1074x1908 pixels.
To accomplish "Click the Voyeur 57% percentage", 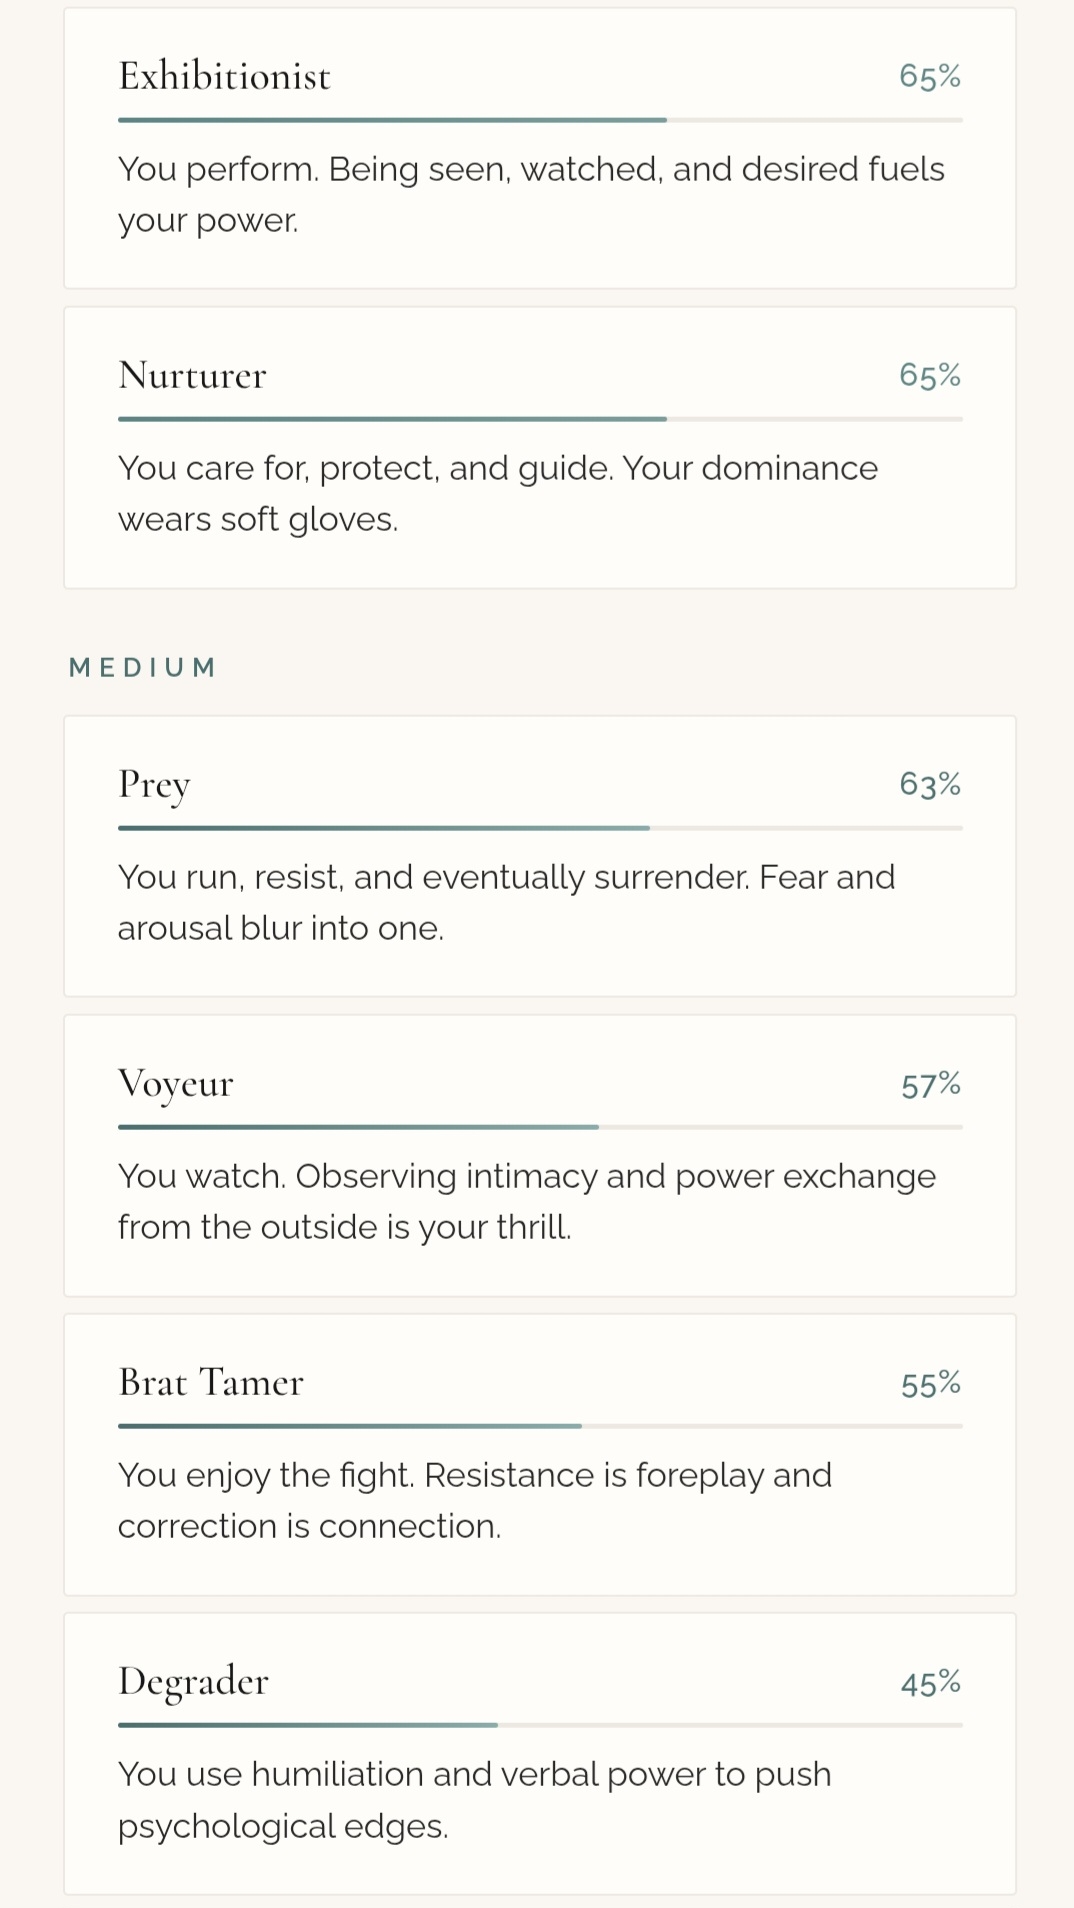I will pyautogui.click(x=930, y=1085).
